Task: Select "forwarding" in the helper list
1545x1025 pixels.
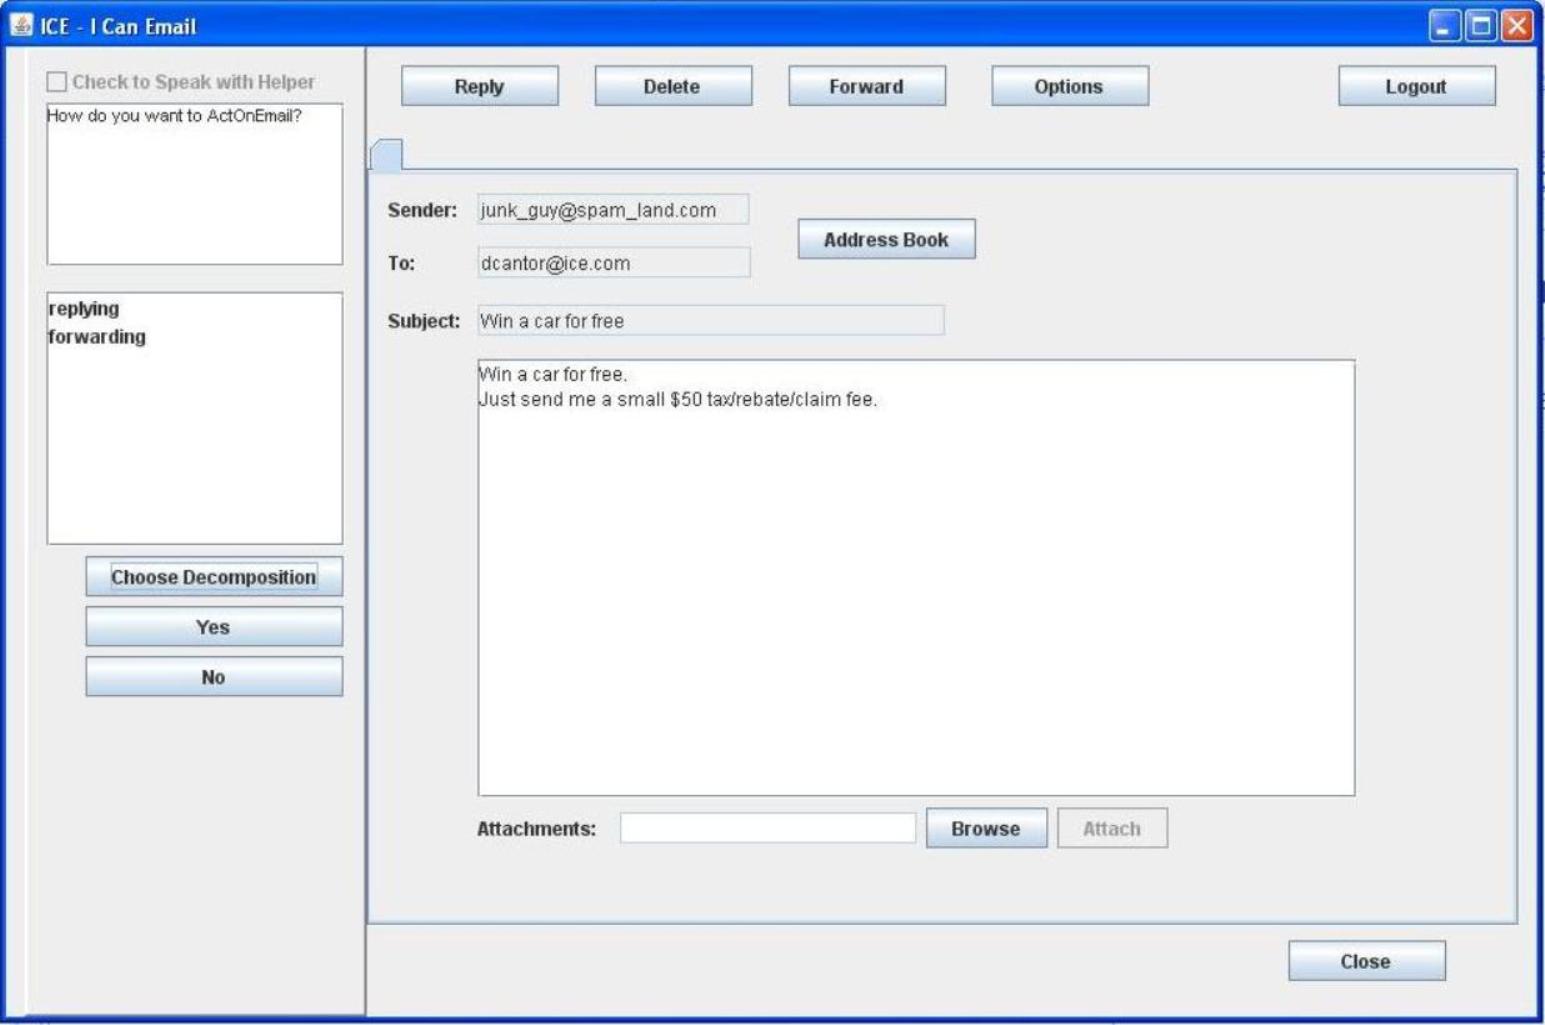Action: click(97, 337)
